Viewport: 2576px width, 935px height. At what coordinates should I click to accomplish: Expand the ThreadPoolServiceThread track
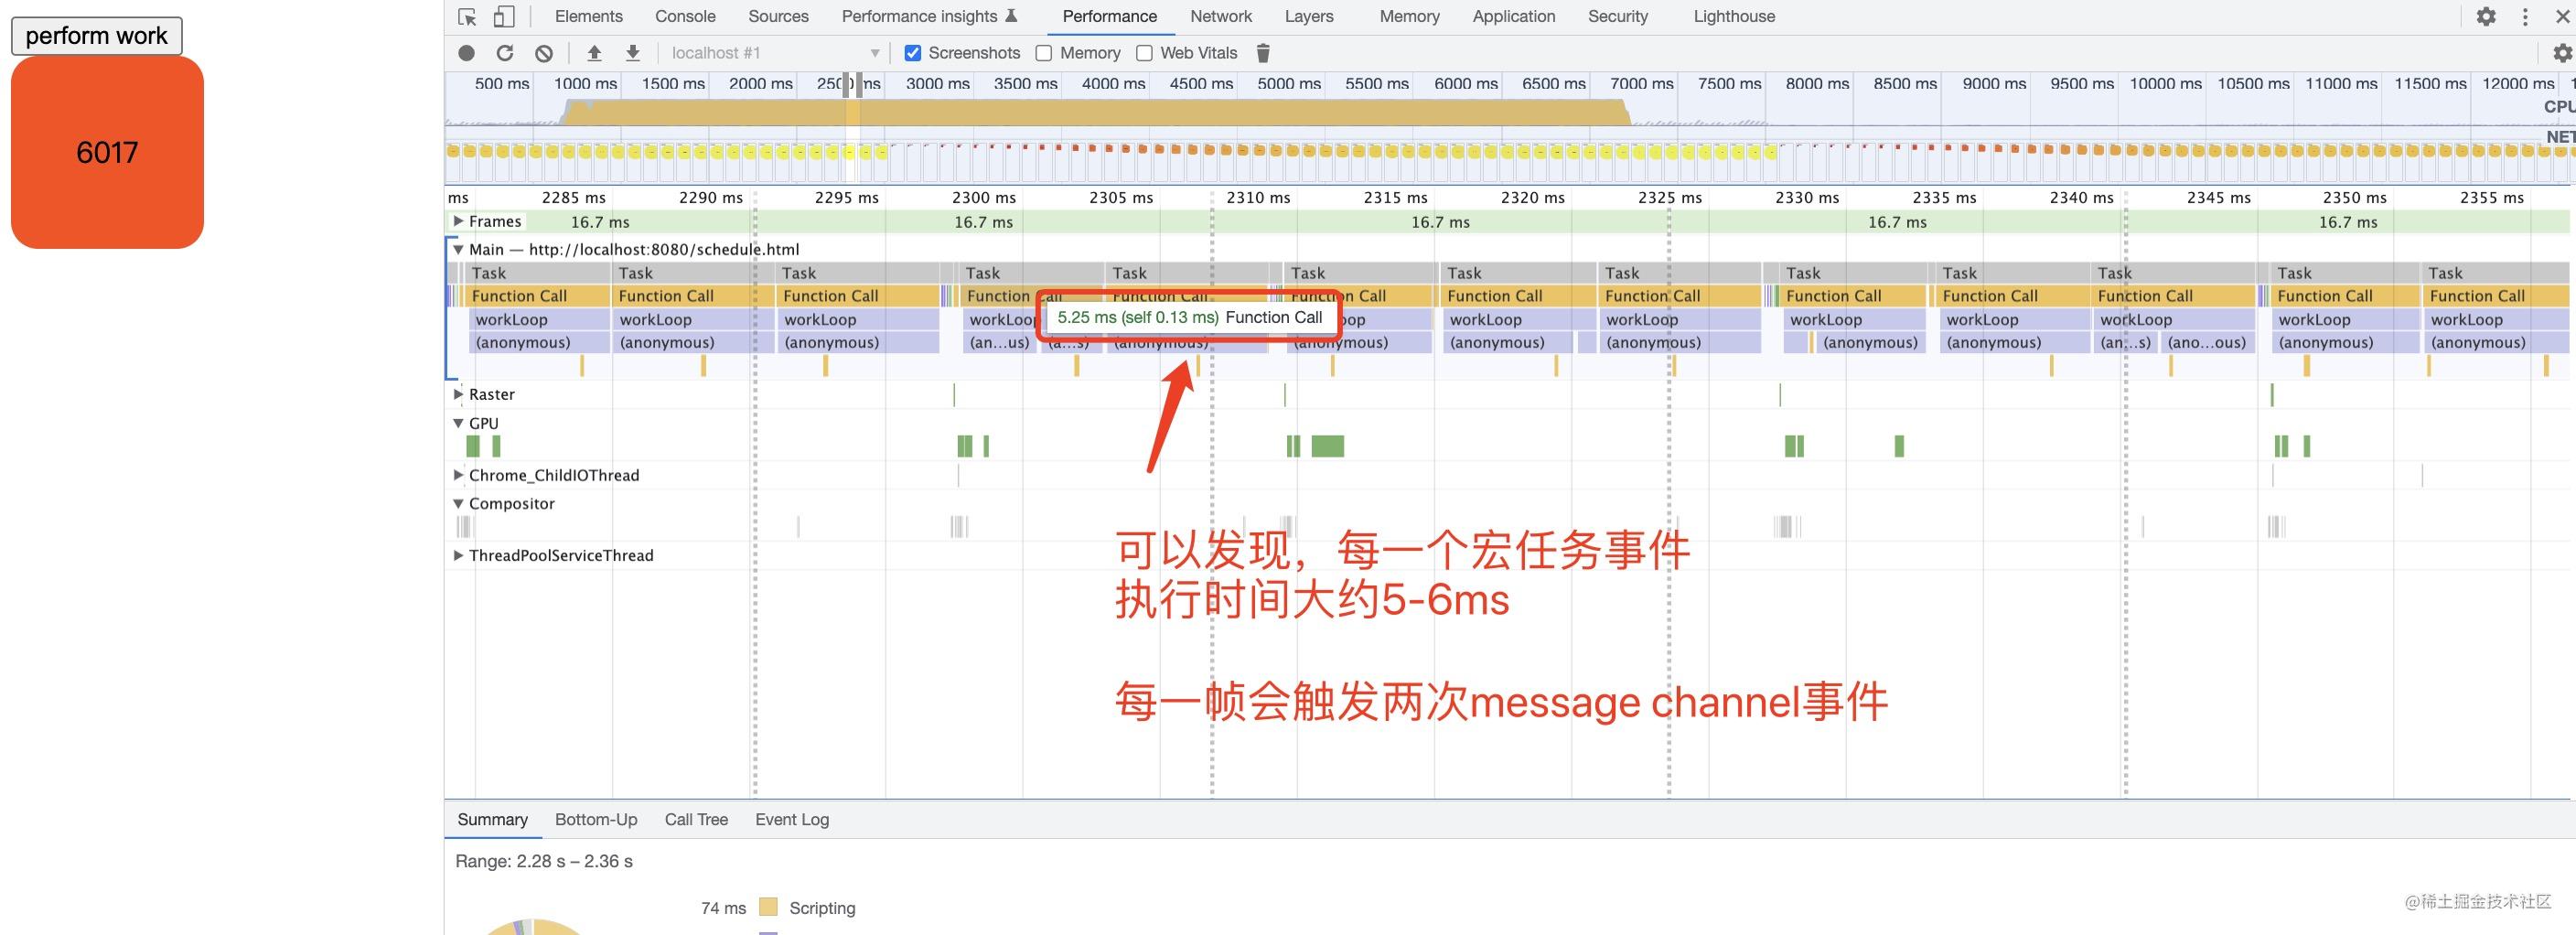pos(458,555)
